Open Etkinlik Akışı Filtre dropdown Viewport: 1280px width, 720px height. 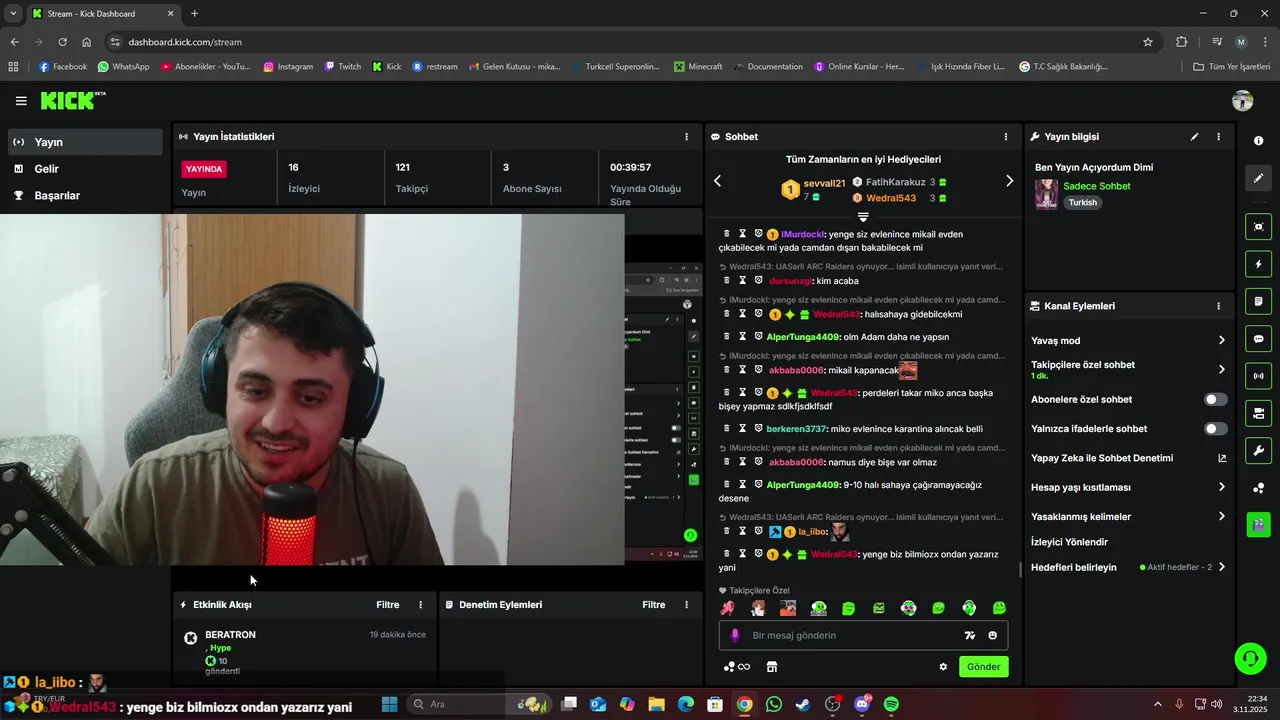(x=388, y=605)
